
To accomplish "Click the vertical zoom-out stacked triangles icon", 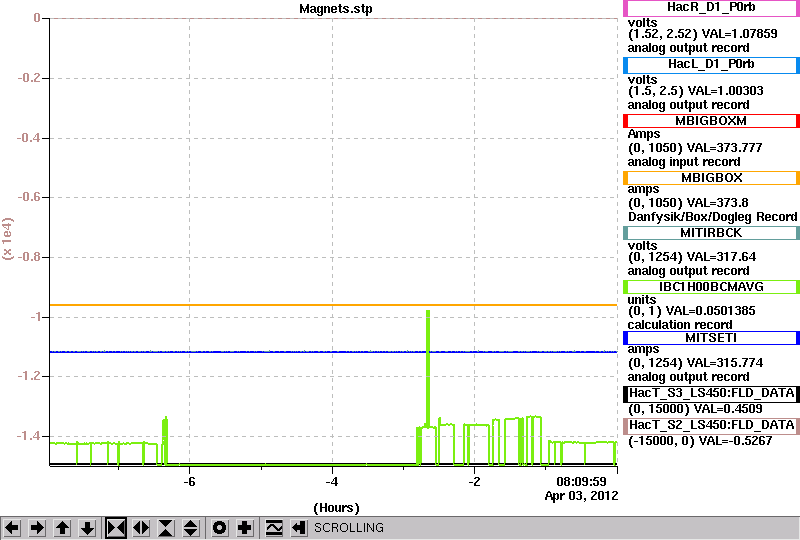I will [x=191, y=528].
